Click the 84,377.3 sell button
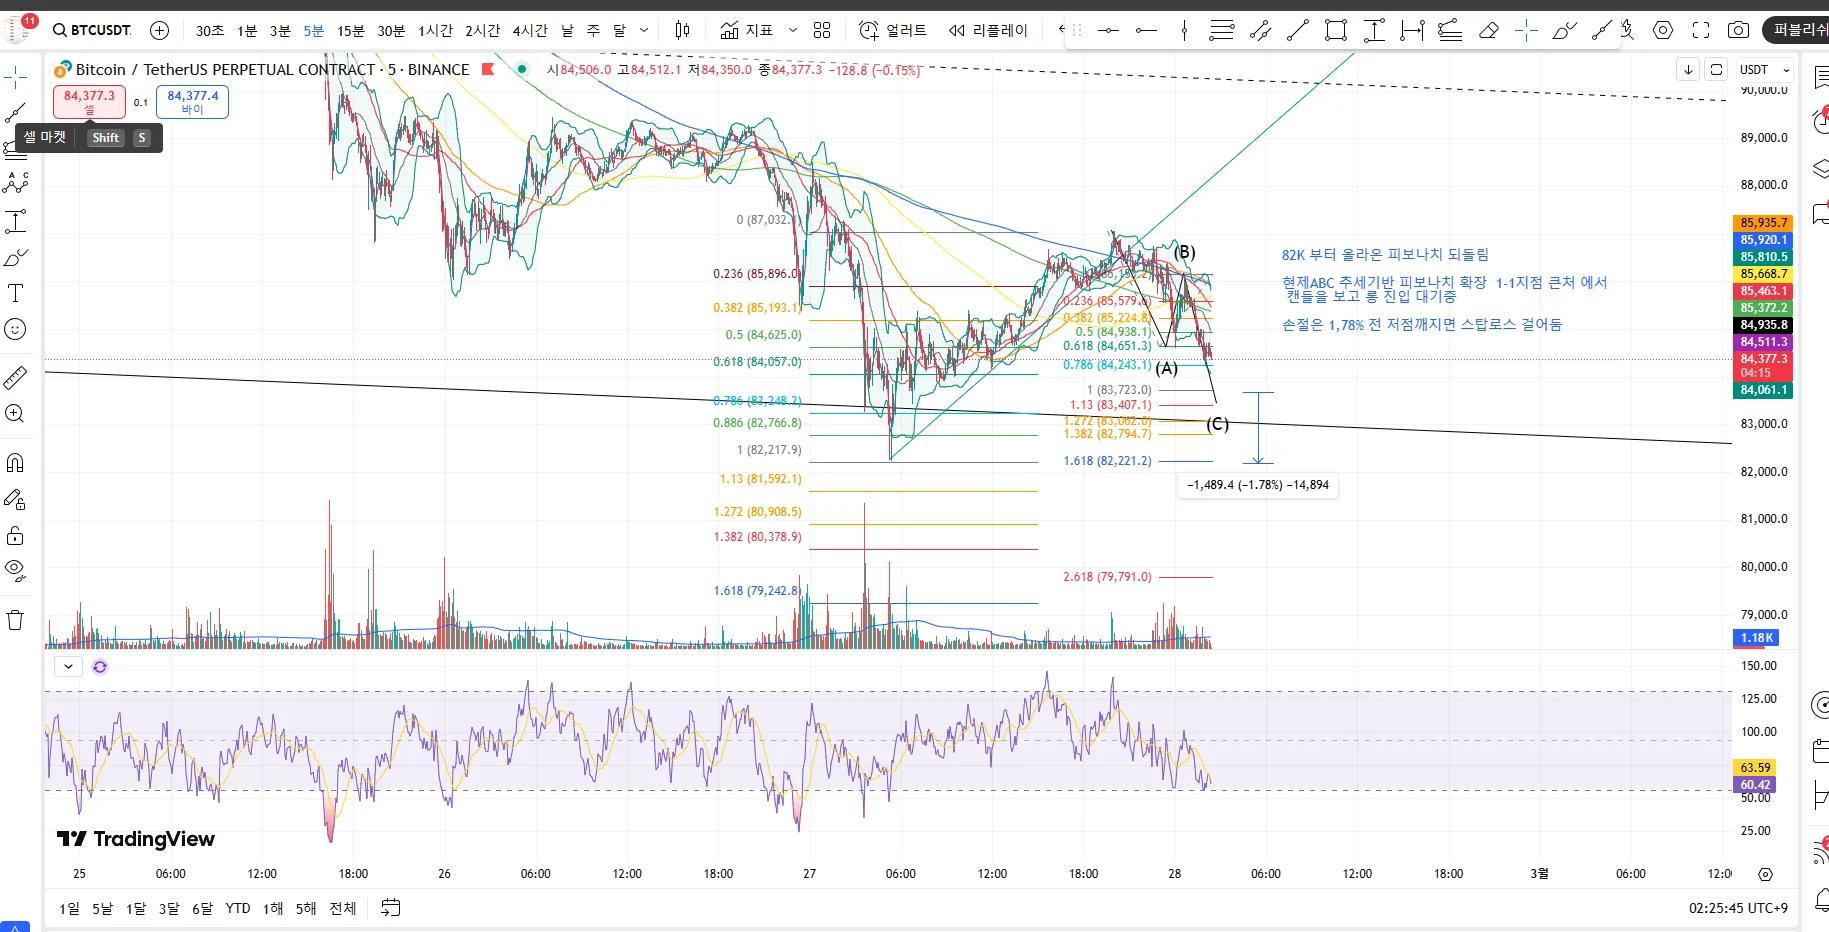1829x932 pixels. click(x=89, y=102)
